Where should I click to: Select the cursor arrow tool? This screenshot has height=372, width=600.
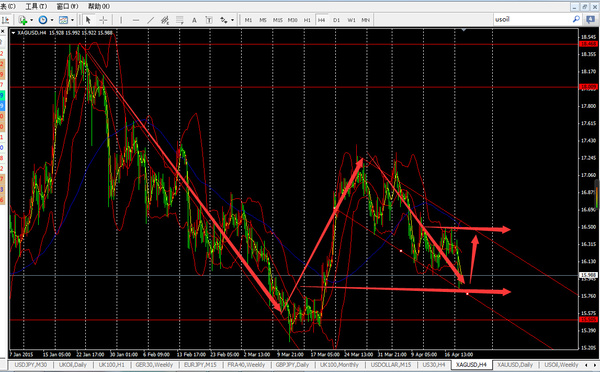pos(88,20)
